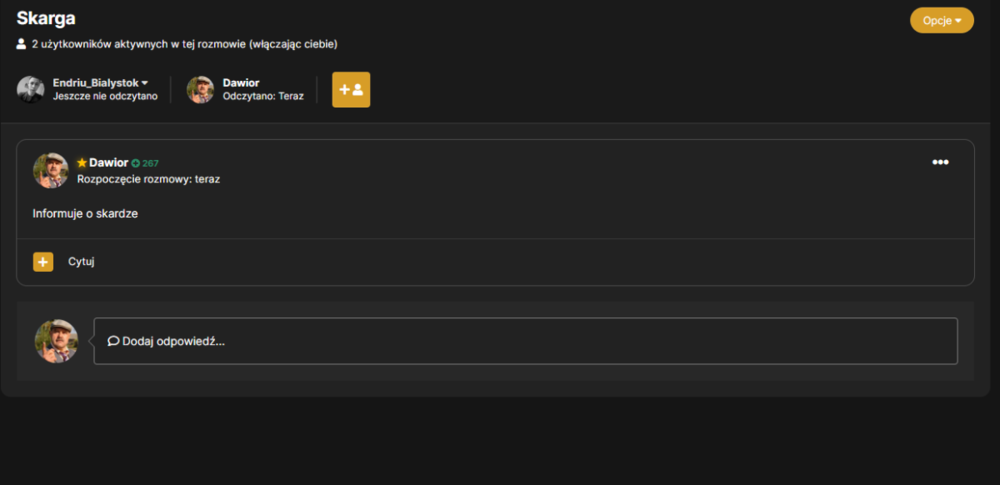This screenshot has height=485, width=1000.
Task: Open the Opcje dropdown menu
Action: pos(941,20)
